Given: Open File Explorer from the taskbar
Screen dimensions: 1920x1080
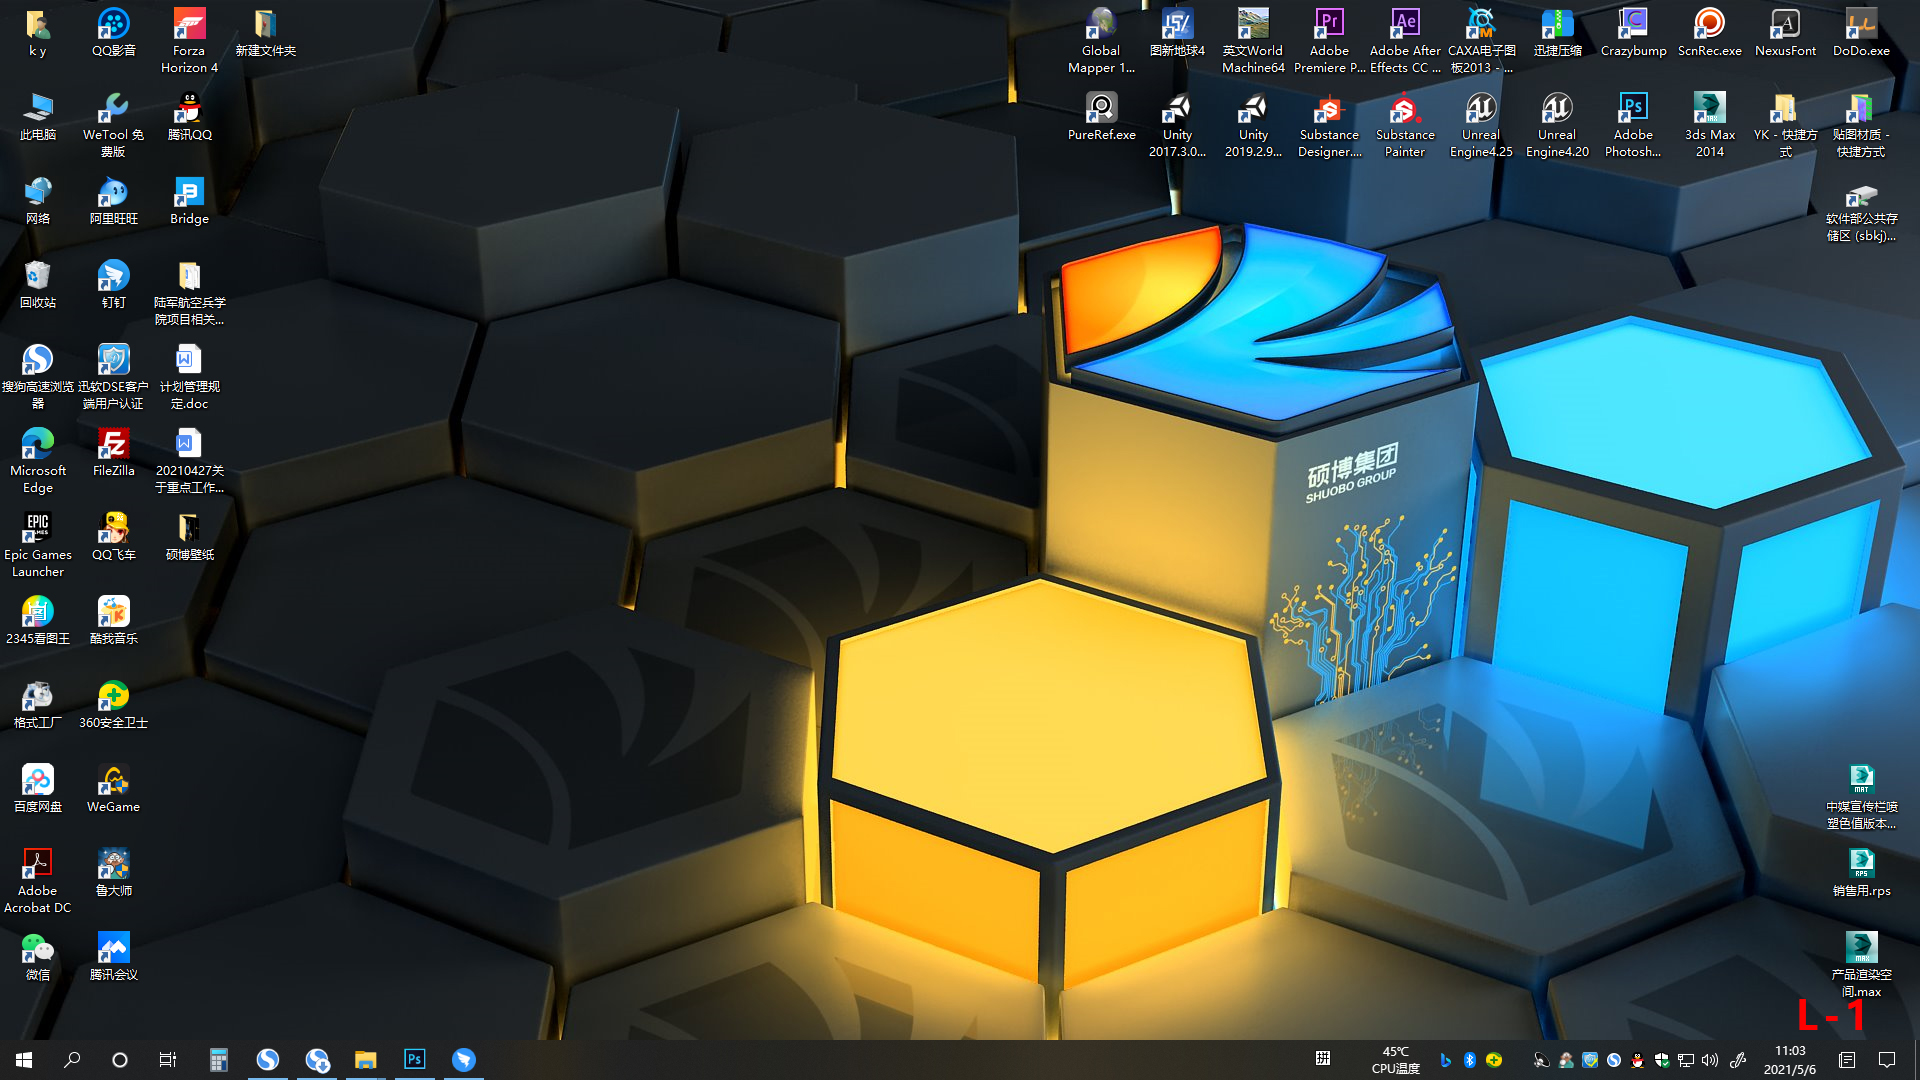Looking at the screenshot, I should 365,1060.
